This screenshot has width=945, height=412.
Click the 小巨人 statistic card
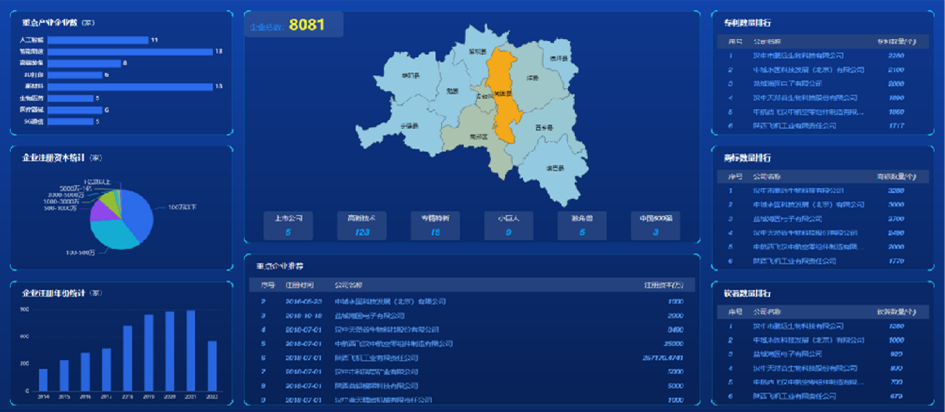coord(509,224)
